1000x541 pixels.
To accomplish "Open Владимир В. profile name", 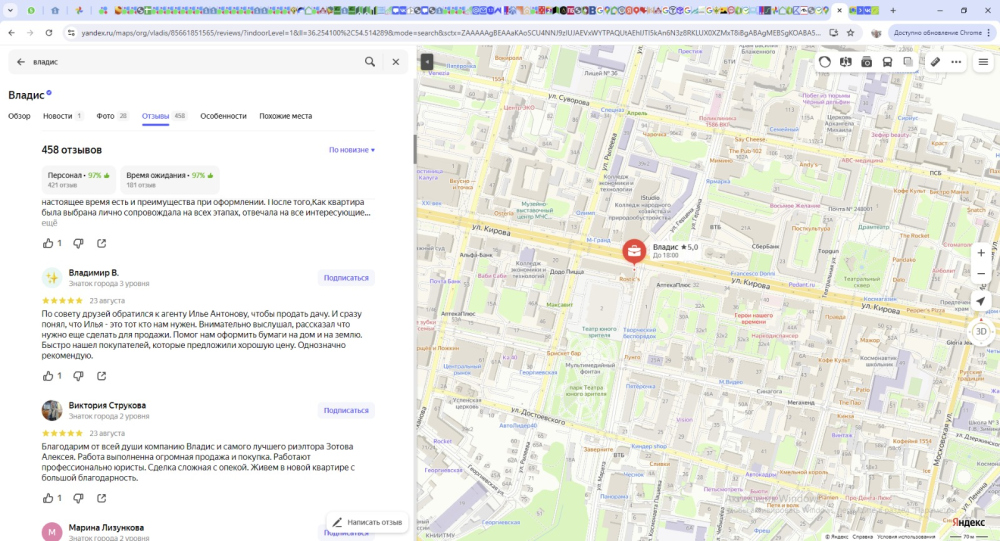I will [94, 272].
